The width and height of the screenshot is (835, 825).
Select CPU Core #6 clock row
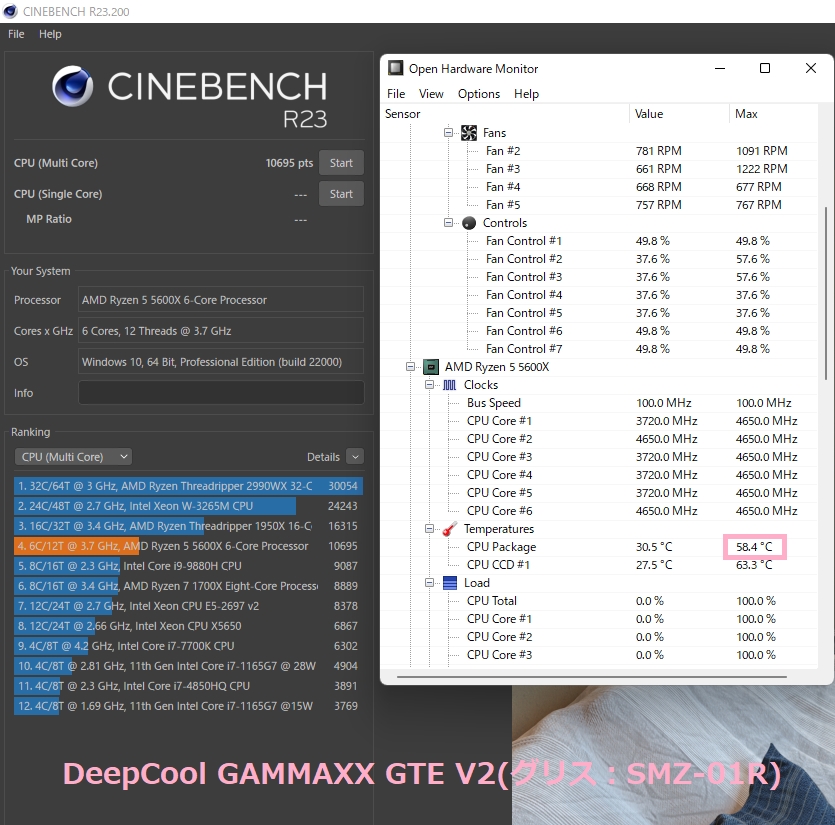click(600, 511)
